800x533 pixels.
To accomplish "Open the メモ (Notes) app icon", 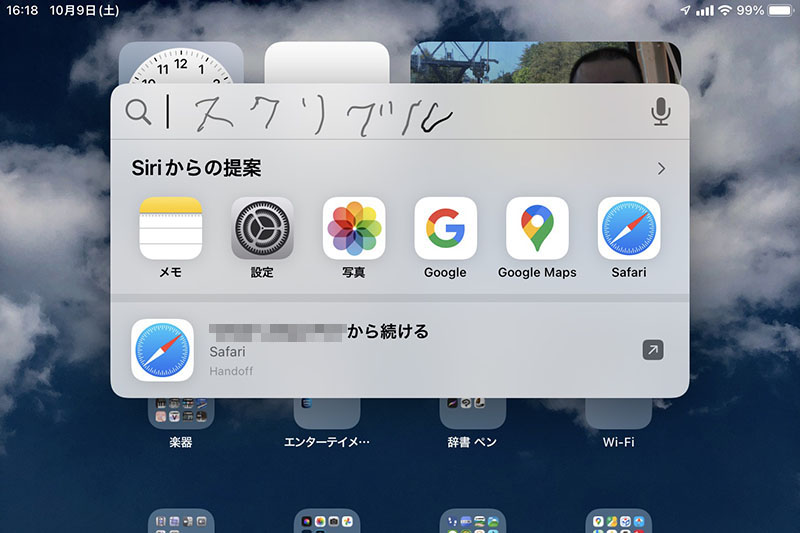I will pos(170,228).
